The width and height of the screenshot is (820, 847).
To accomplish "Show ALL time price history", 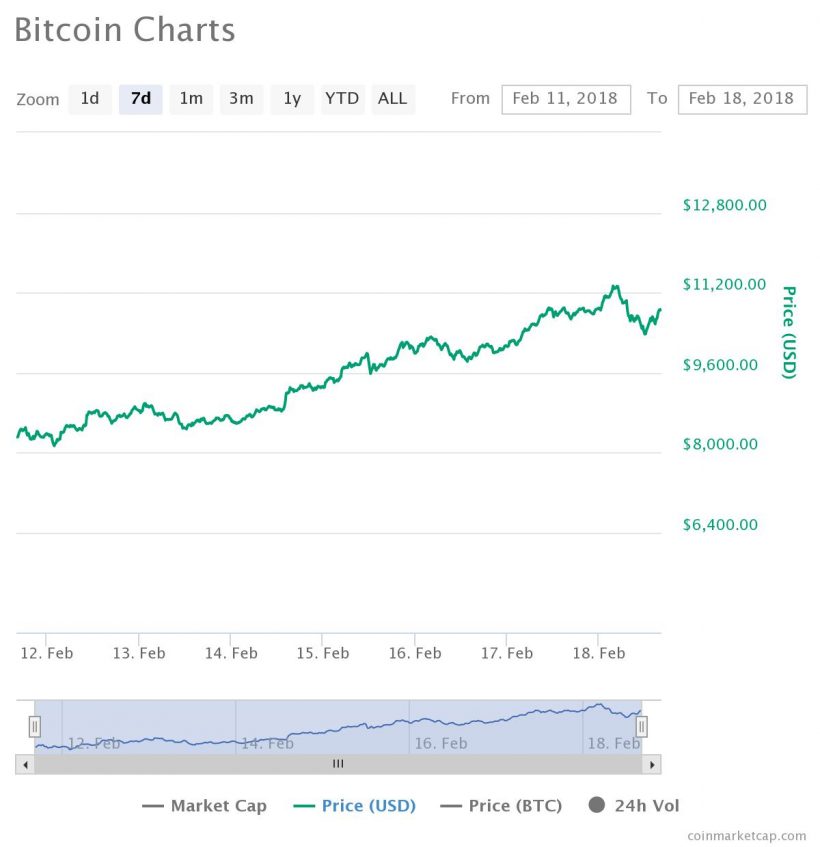I will click(x=393, y=99).
